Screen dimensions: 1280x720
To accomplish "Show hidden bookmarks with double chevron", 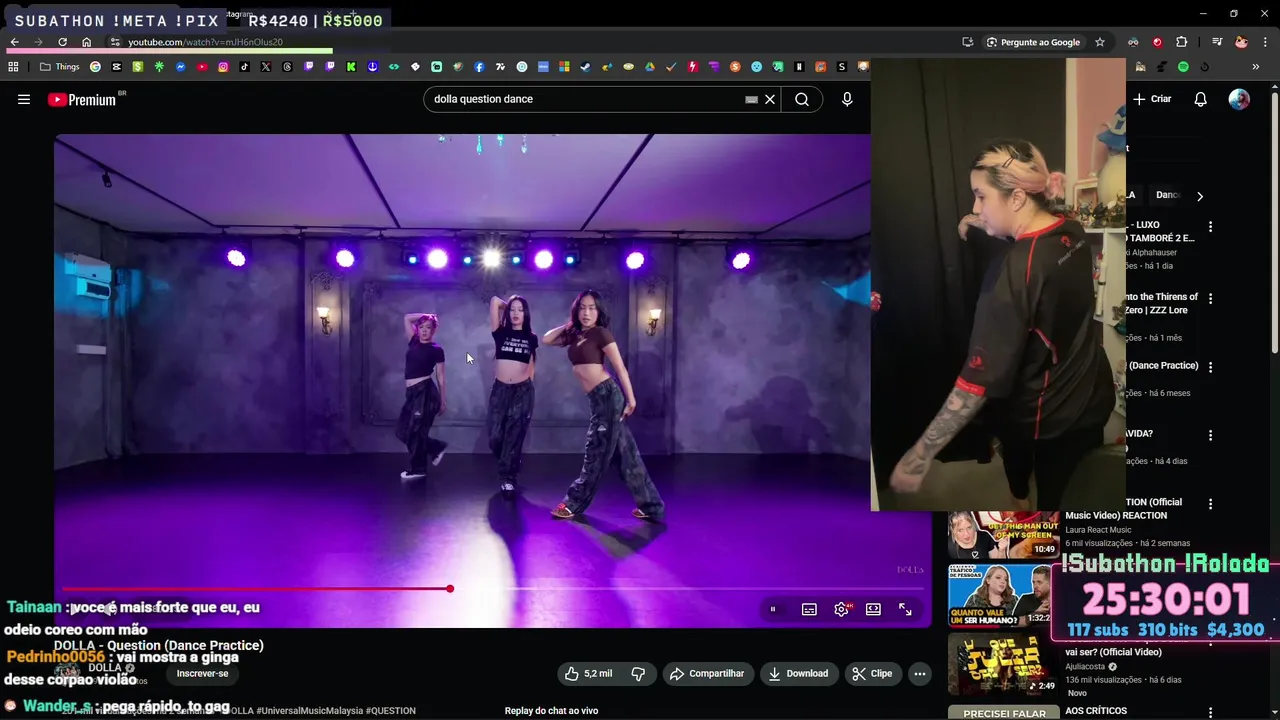I will coord(1256,67).
